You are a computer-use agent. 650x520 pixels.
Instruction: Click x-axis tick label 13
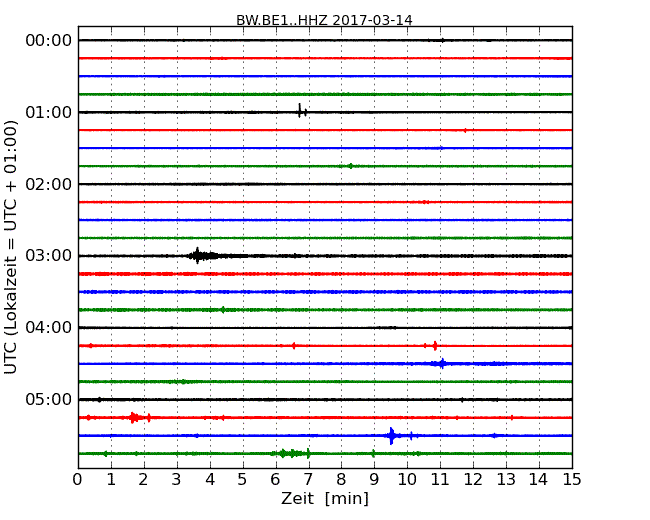(x=506, y=480)
